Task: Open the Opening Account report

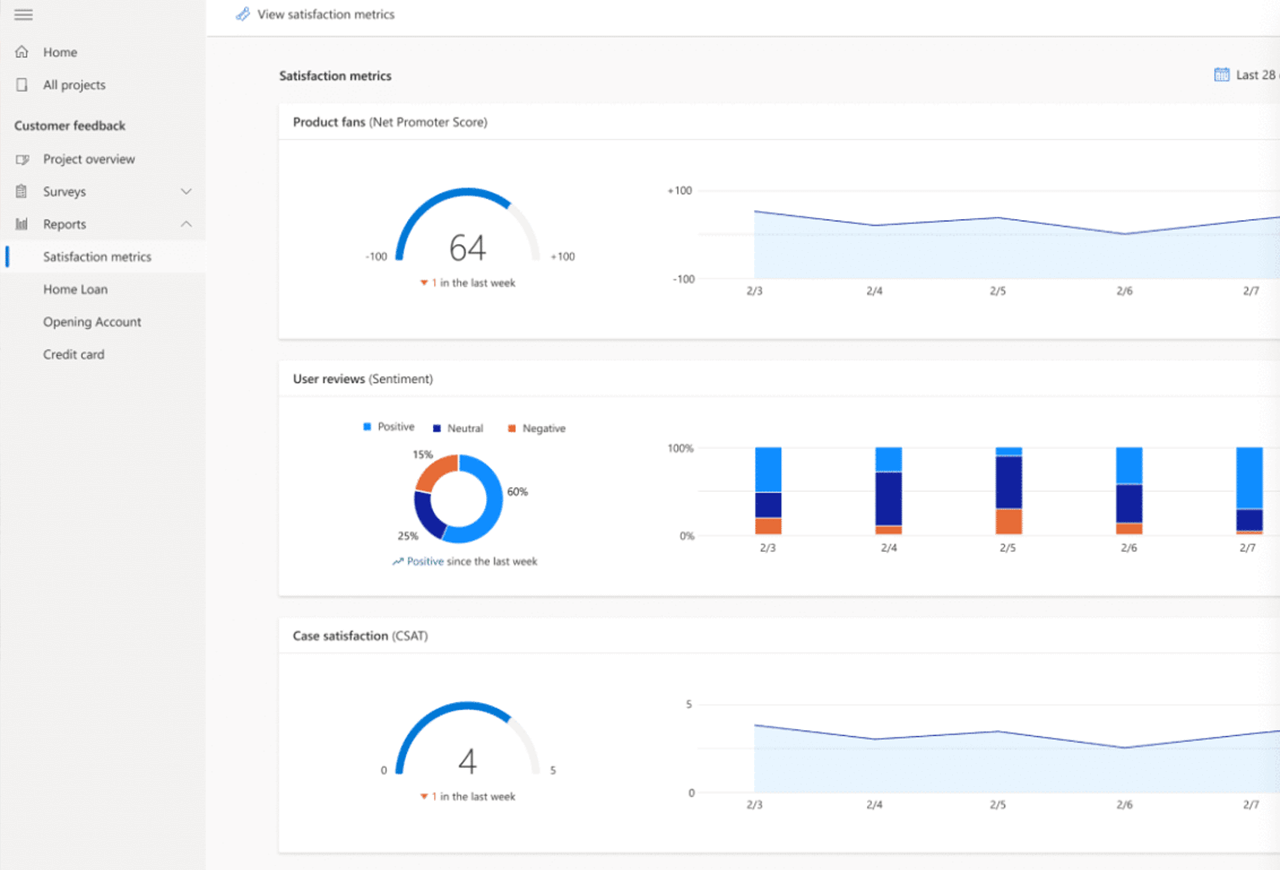Action: (92, 322)
